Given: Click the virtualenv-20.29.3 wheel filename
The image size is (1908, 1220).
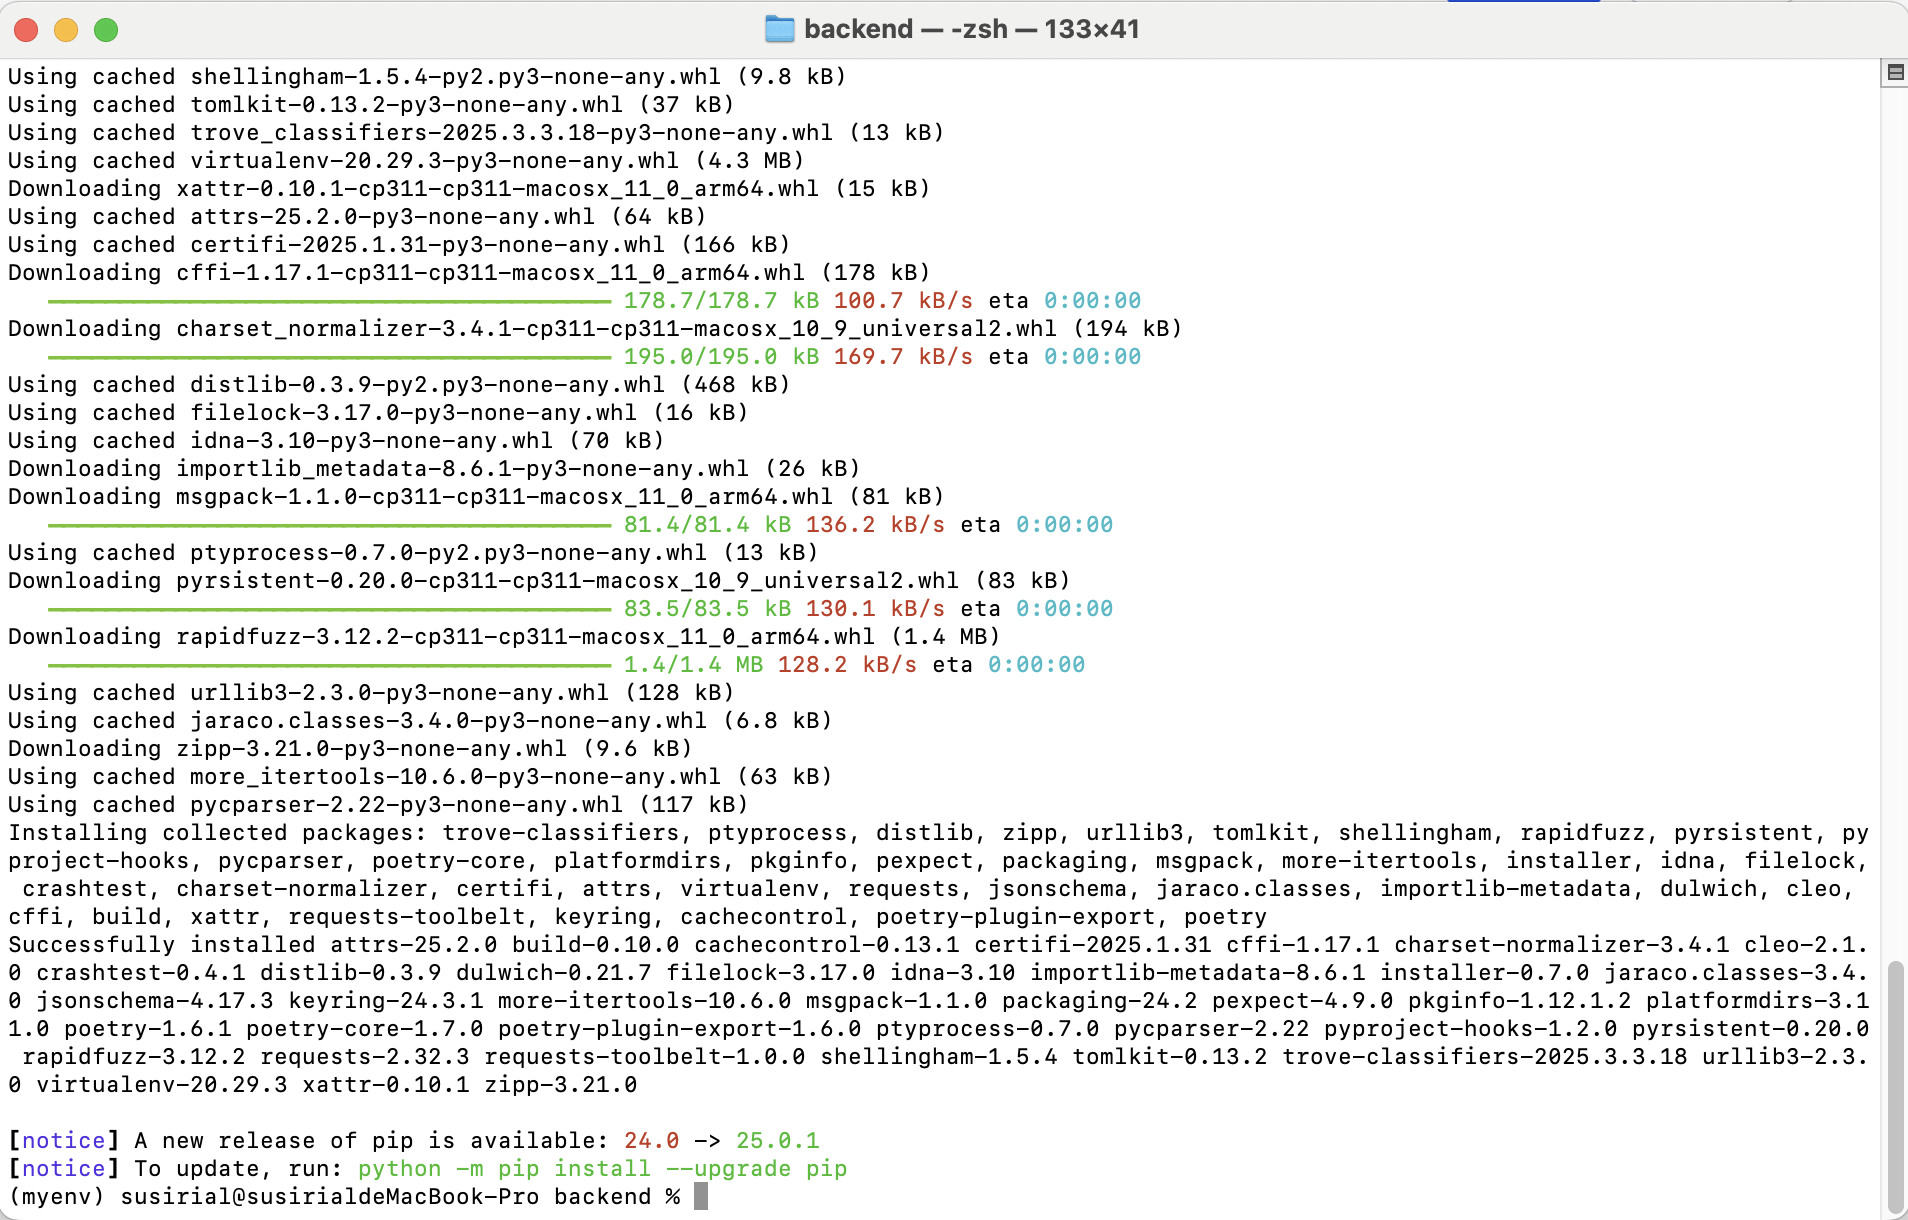Looking at the screenshot, I should (434, 161).
